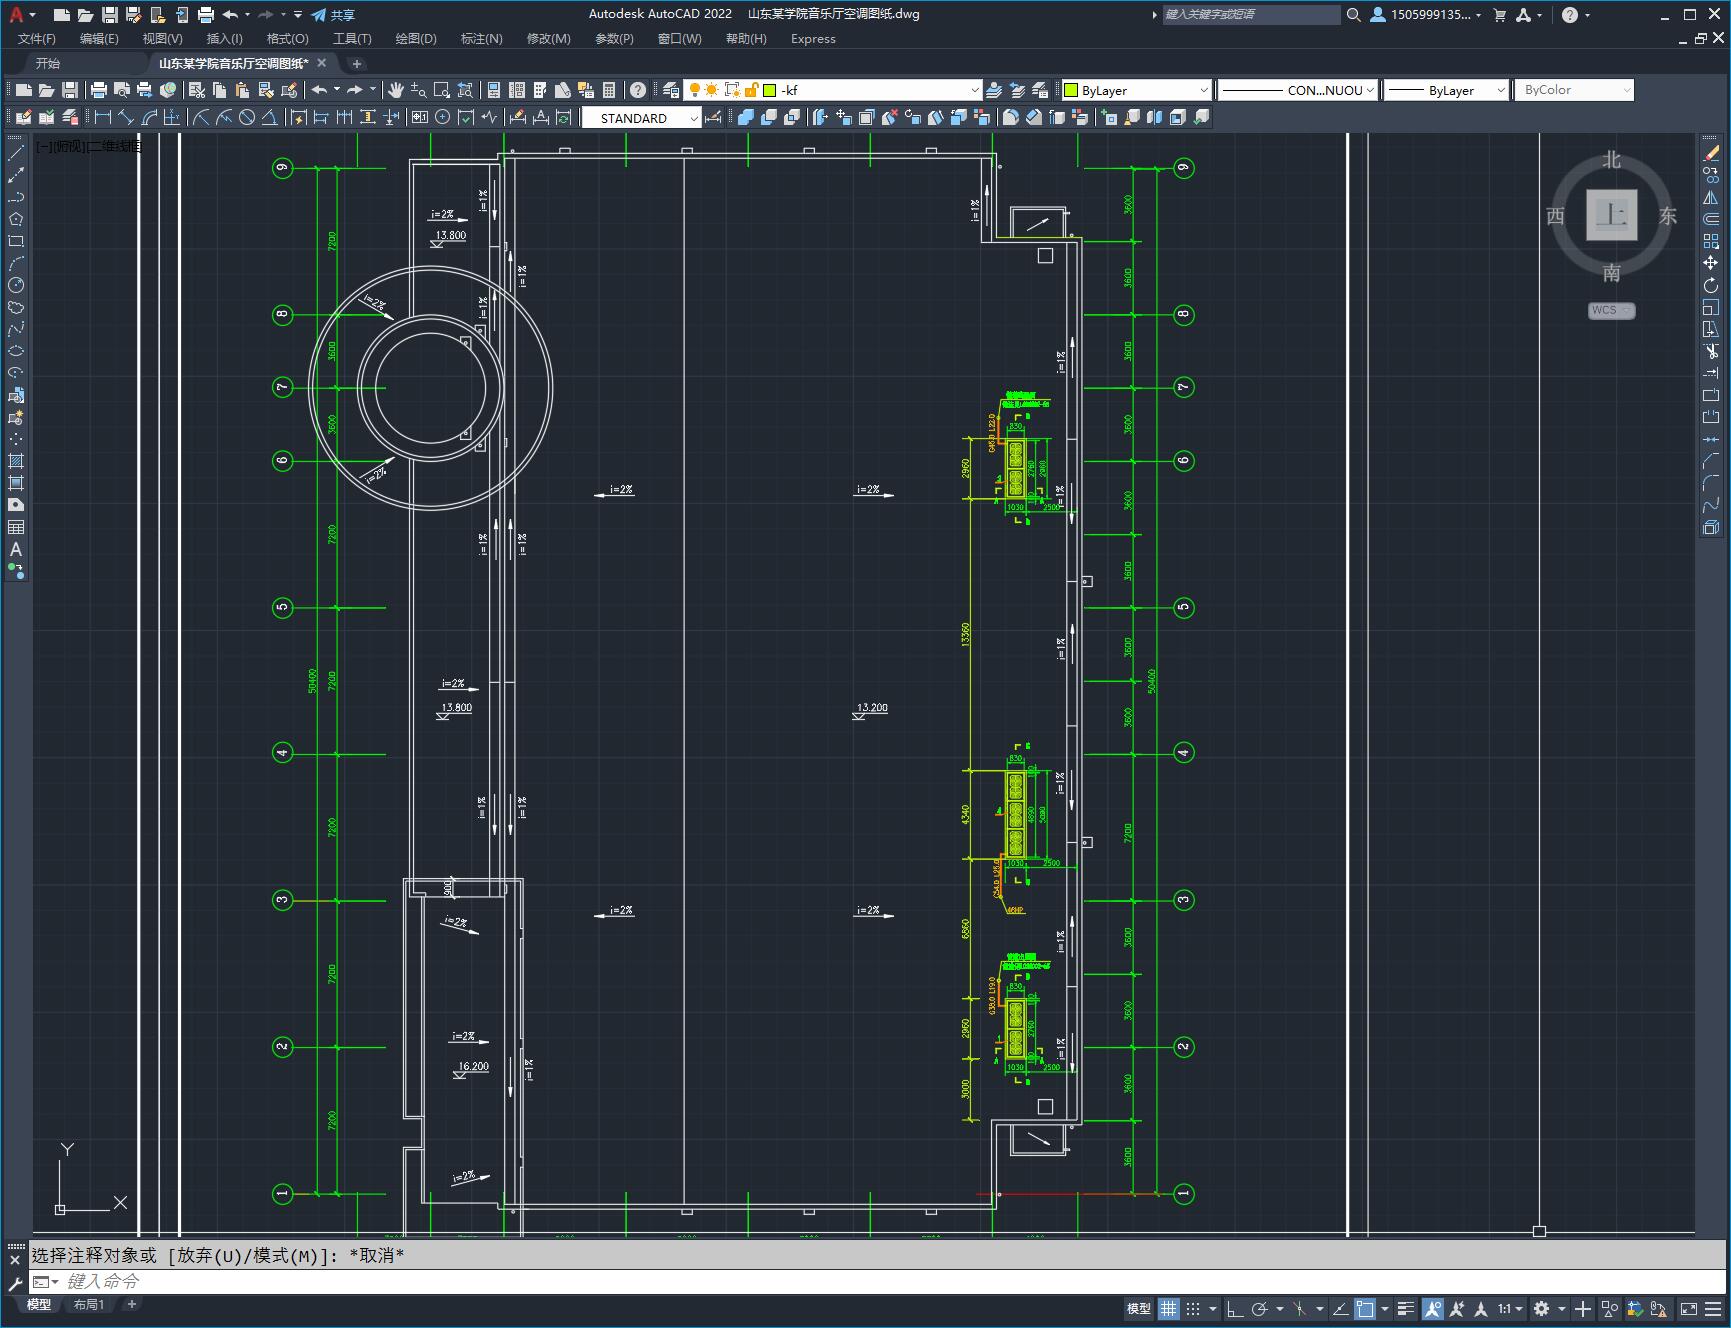Click the 共享 share button
1731x1328 pixels.
333,14
